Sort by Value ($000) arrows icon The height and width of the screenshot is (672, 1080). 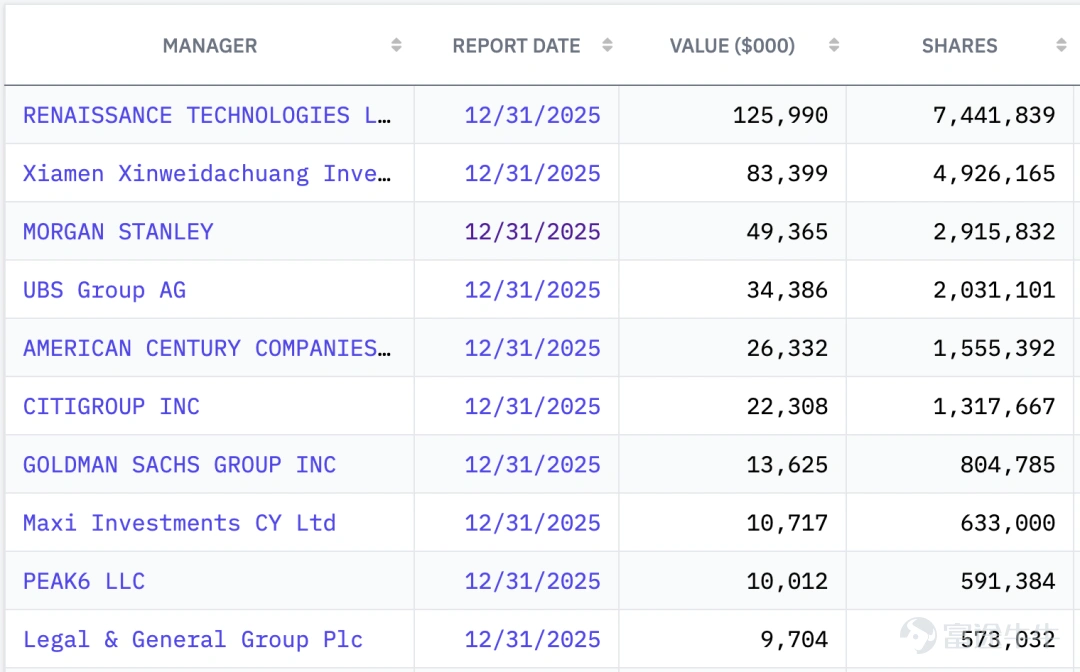click(x=833, y=45)
